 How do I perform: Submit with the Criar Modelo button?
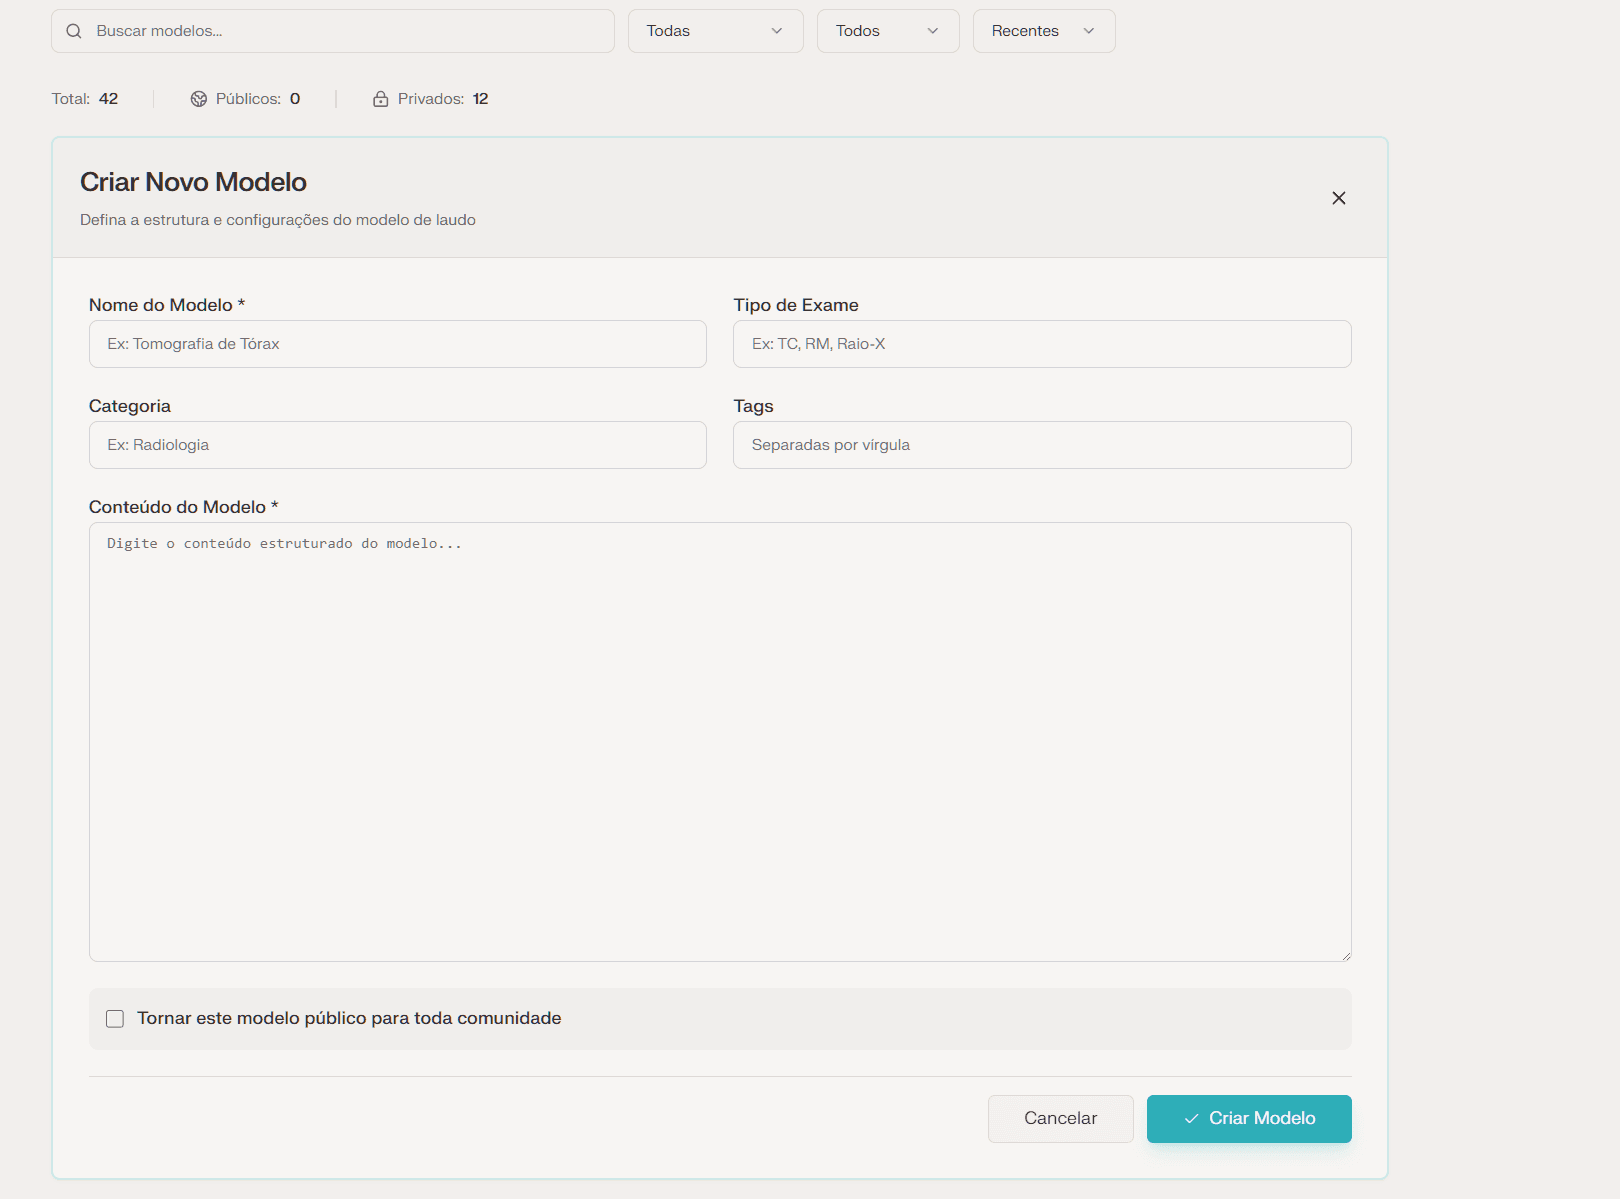tap(1248, 1118)
